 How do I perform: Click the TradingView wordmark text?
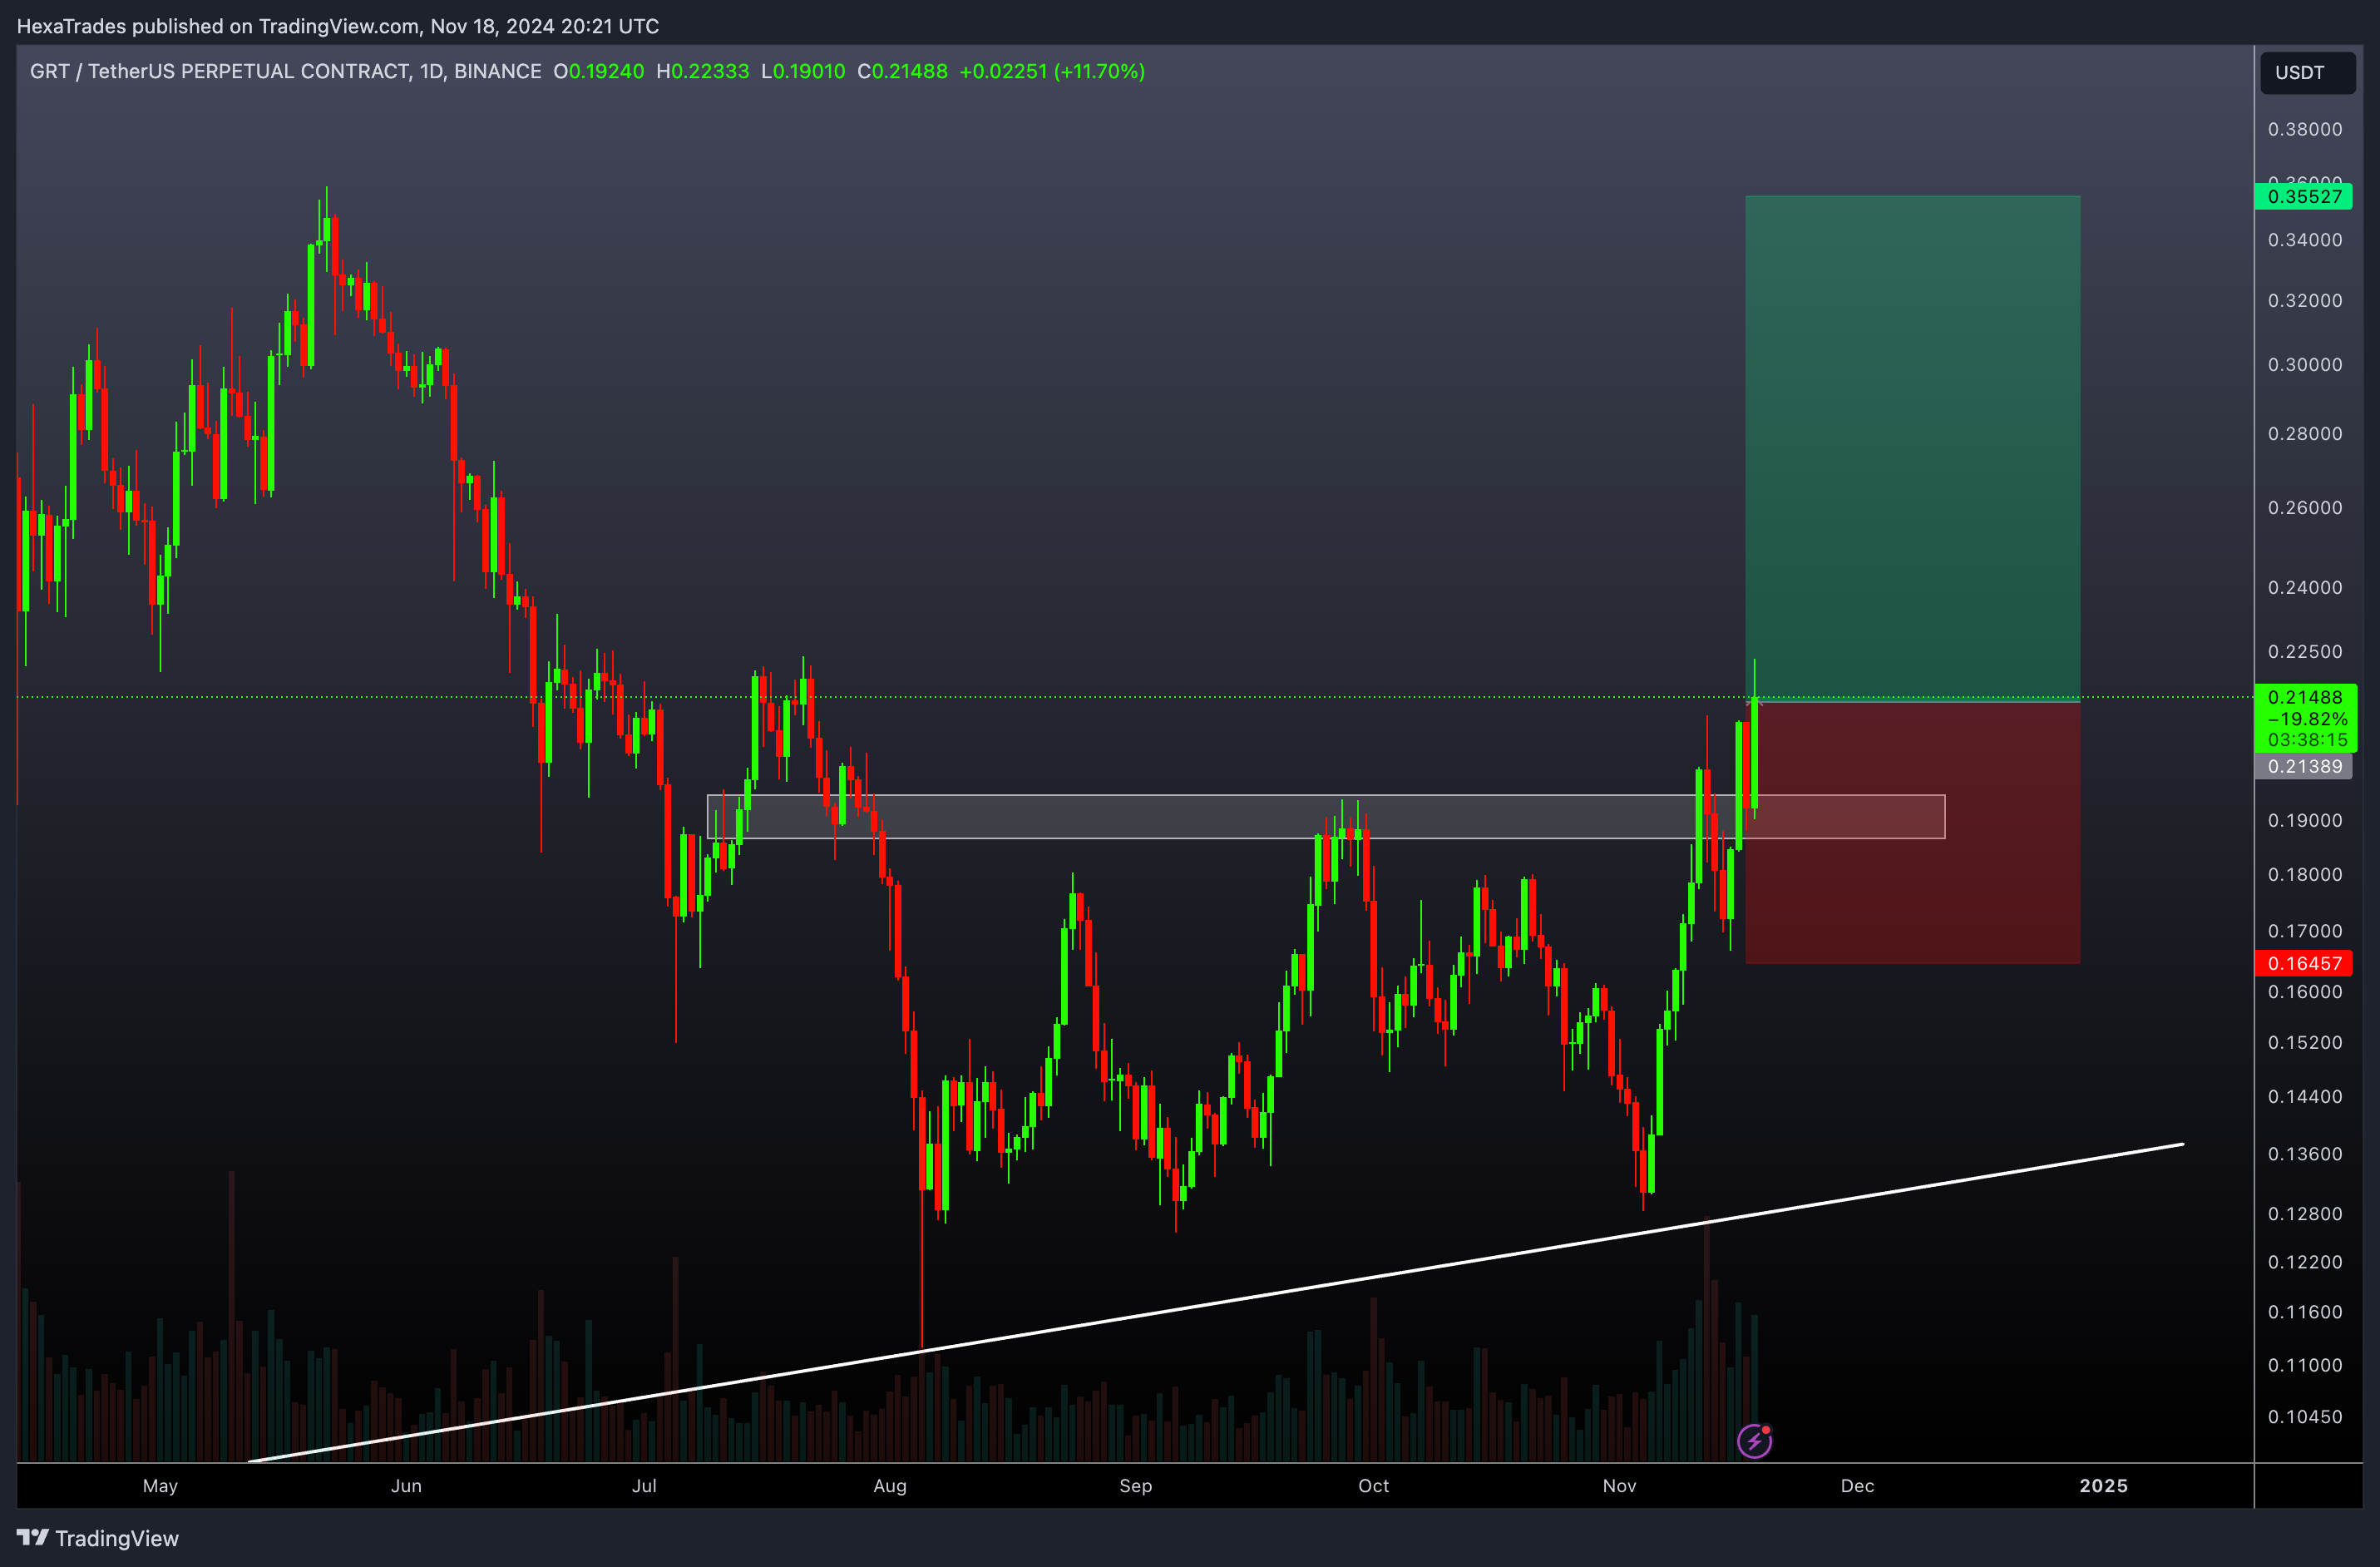pos(117,1538)
